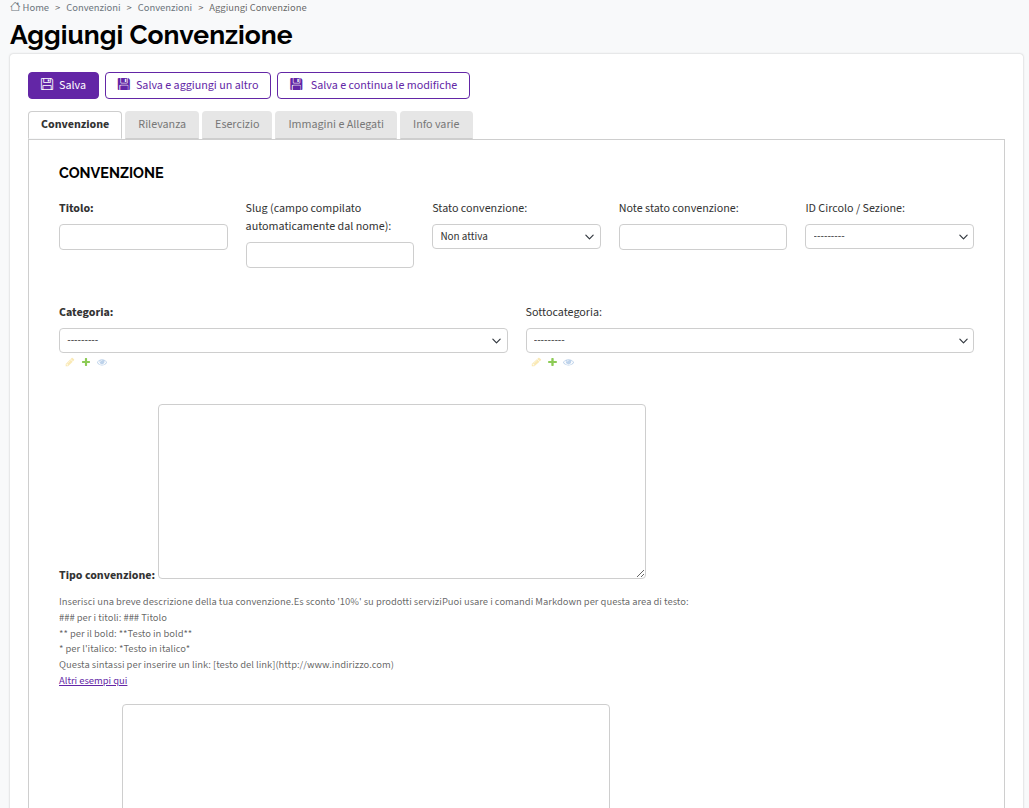The image size is (1029, 808).
Task: Click the Salva button
Action: pos(63,85)
